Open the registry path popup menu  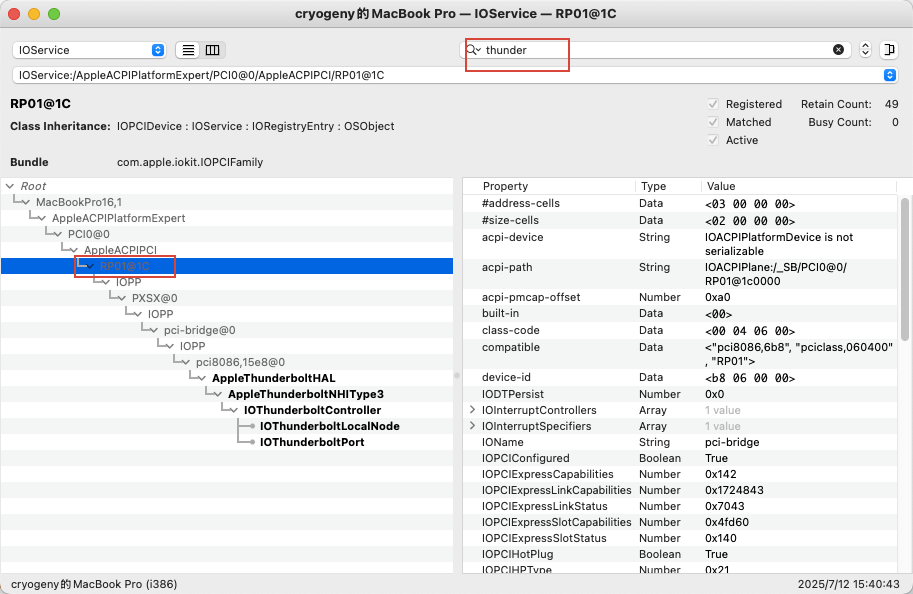coord(889,75)
